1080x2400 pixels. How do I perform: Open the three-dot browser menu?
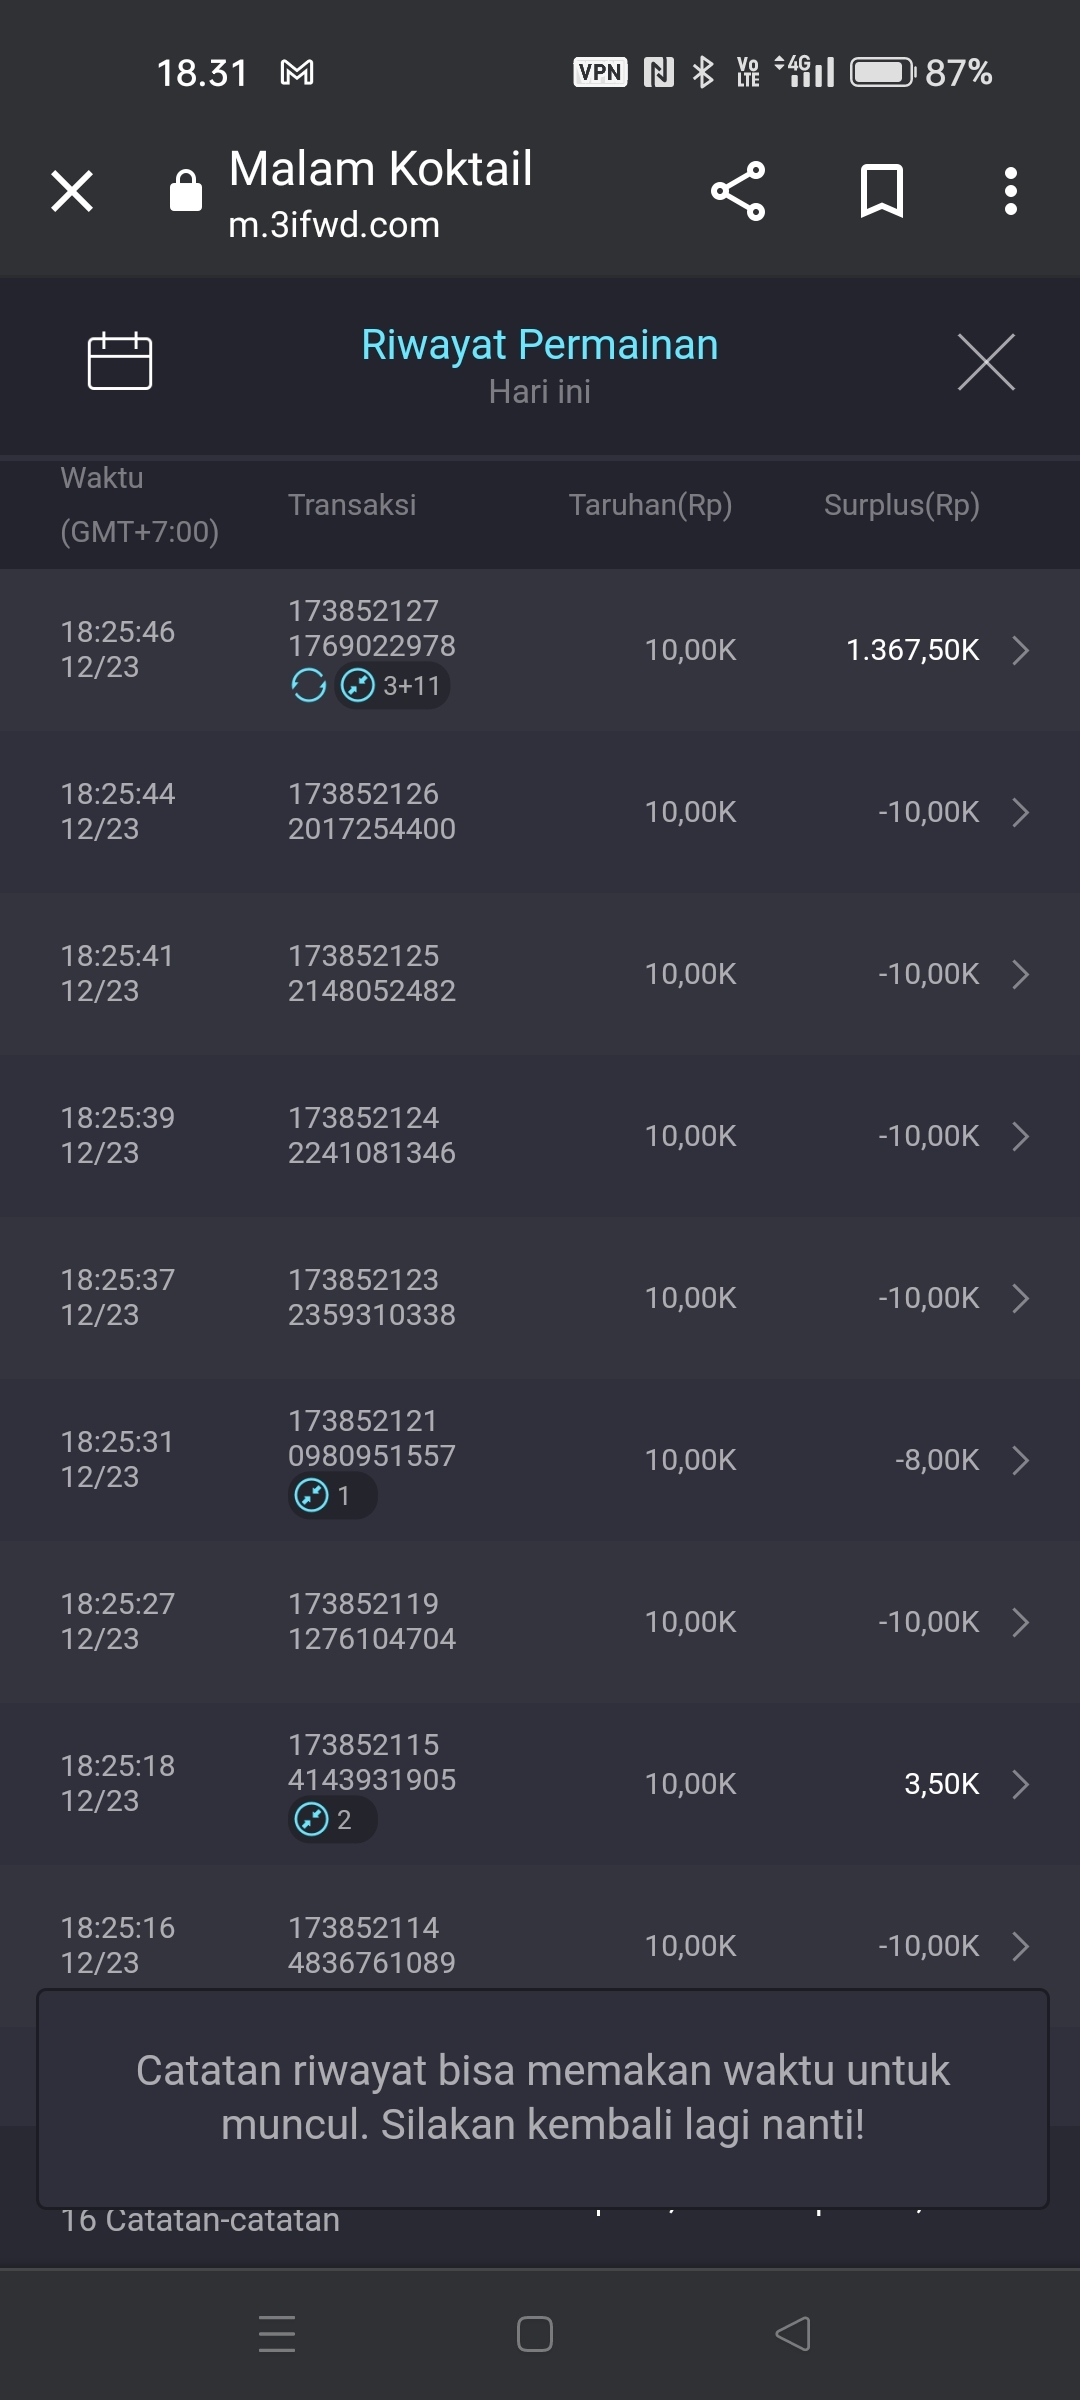tap(1010, 191)
